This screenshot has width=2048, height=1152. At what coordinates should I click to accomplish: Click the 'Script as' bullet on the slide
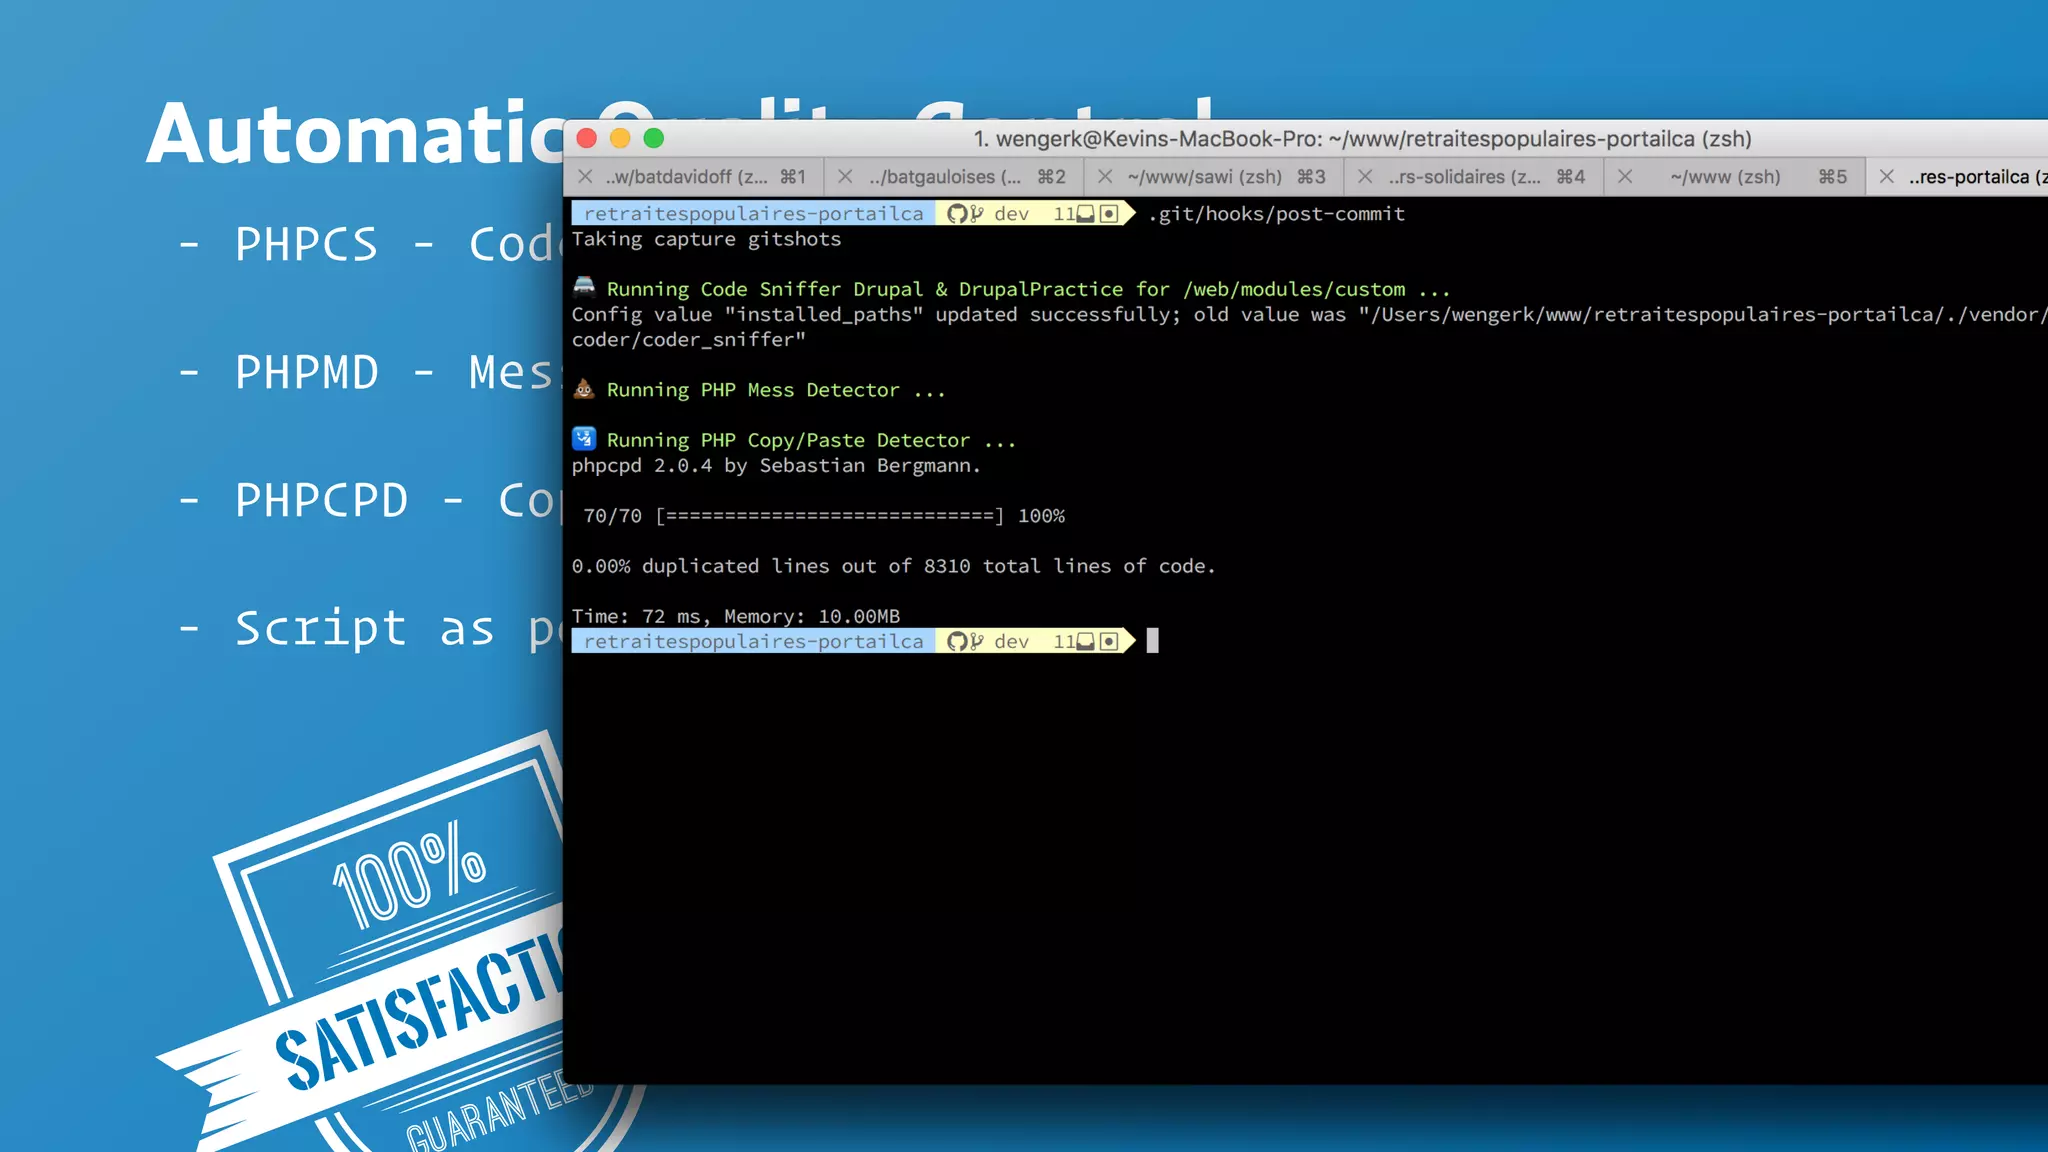coord(370,629)
